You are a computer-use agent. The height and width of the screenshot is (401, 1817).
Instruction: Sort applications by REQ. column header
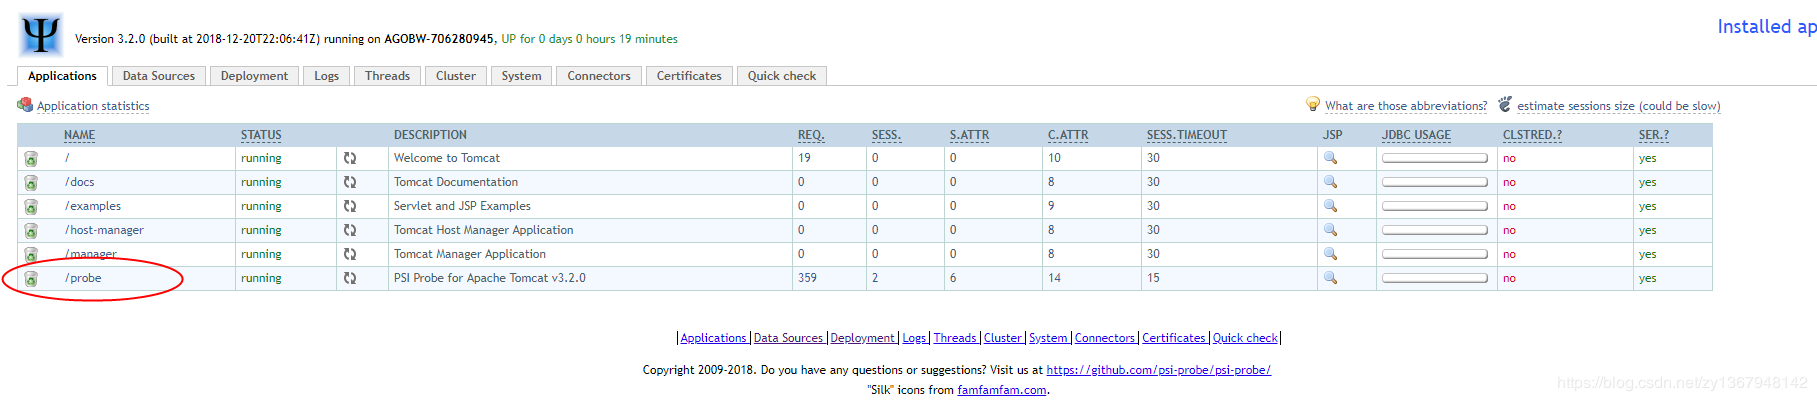[x=811, y=135]
